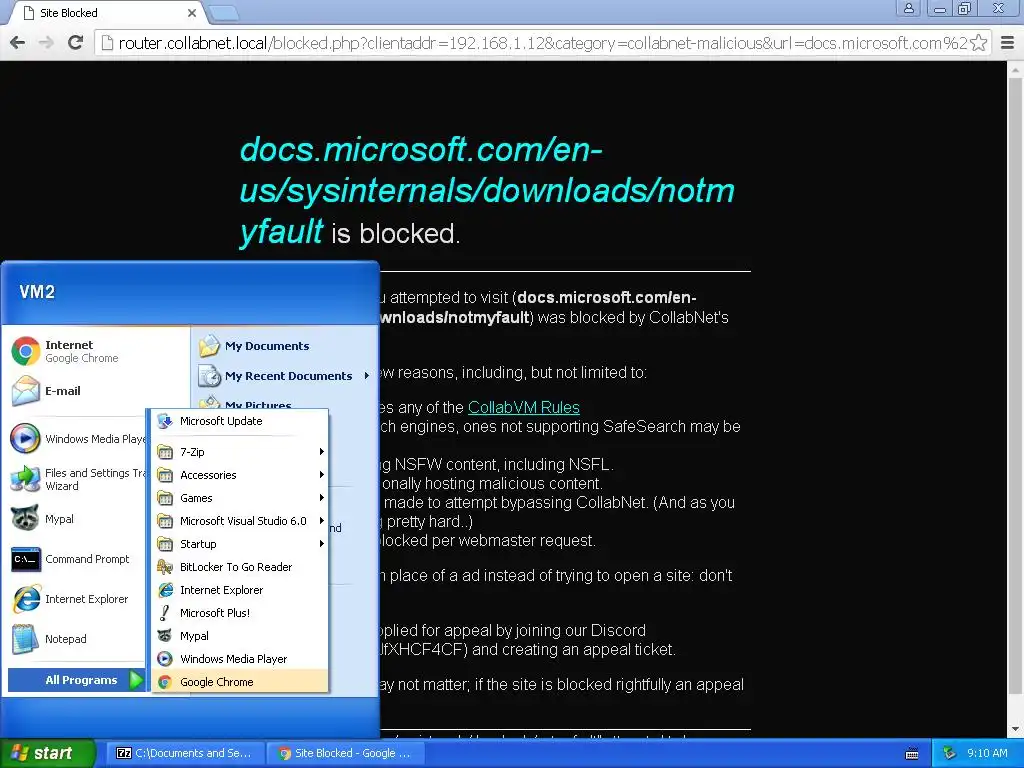1024x768 pixels.
Task: Bookmark this page with the star icon
Action: point(978,43)
